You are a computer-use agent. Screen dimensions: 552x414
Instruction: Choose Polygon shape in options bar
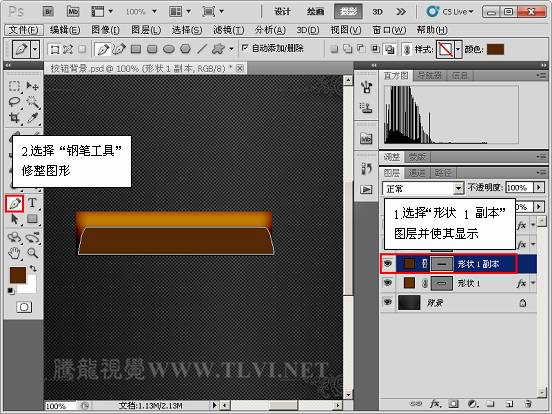[x=185, y=49]
